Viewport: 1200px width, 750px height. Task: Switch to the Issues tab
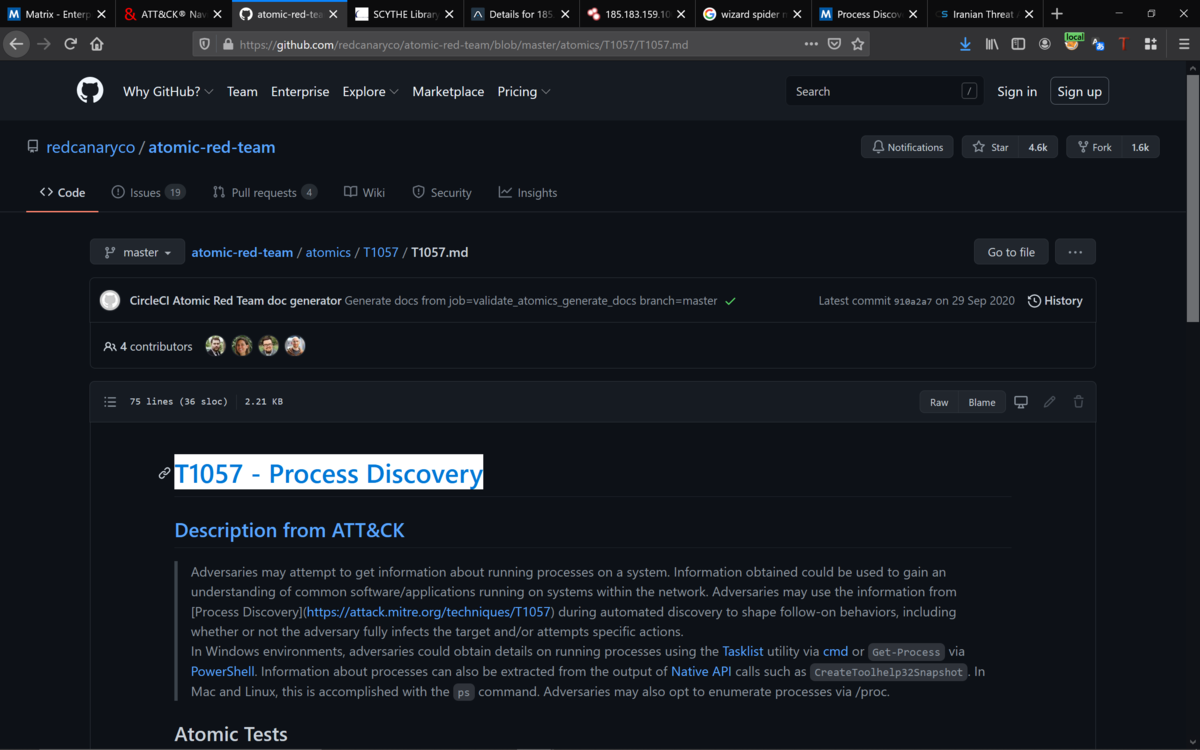(148, 192)
